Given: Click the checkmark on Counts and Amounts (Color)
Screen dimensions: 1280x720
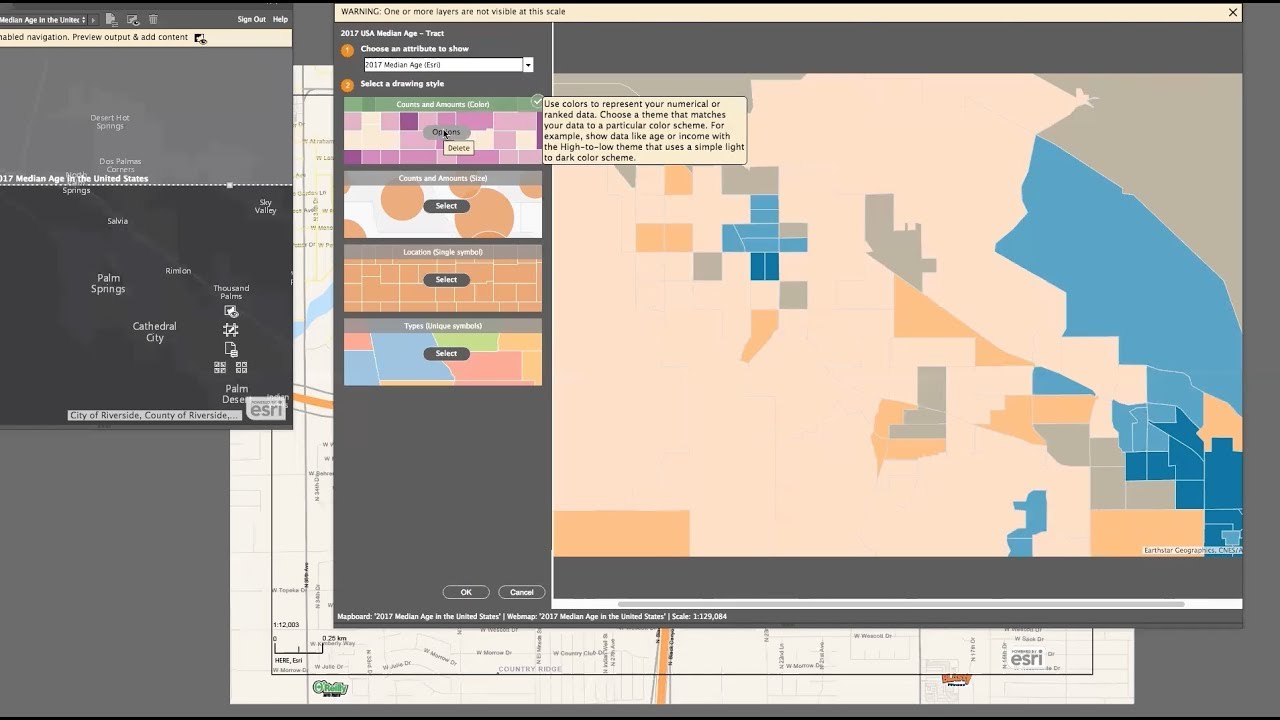Looking at the screenshot, I should coord(537,101).
